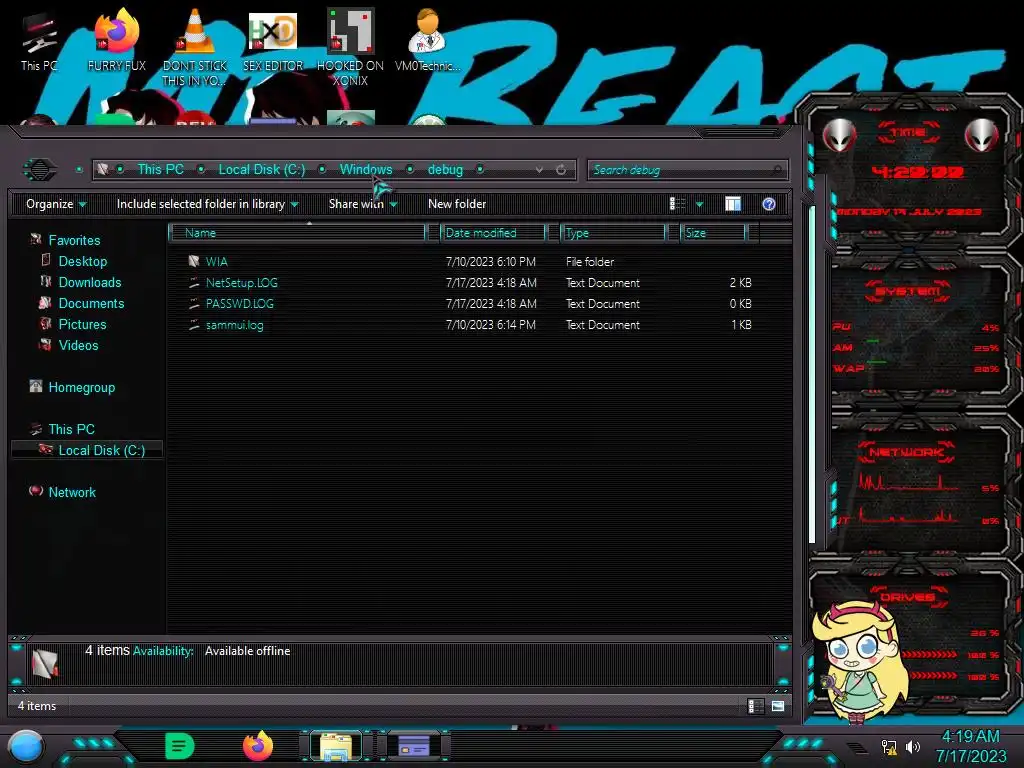This screenshot has height=768, width=1024.
Task: Open network status tray icon
Action: coord(888,747)
